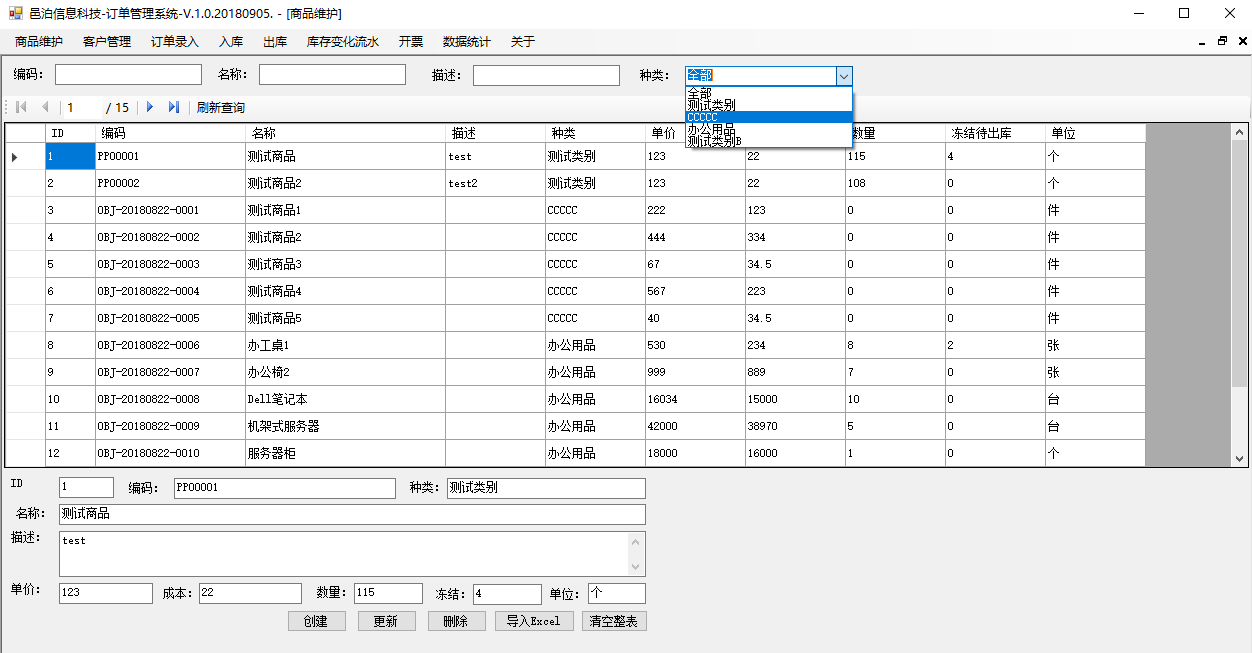The height and width of the screenshot is (653, 1252).
Task: Select the 办工桌1 name cell
Action: pos(345,345)
